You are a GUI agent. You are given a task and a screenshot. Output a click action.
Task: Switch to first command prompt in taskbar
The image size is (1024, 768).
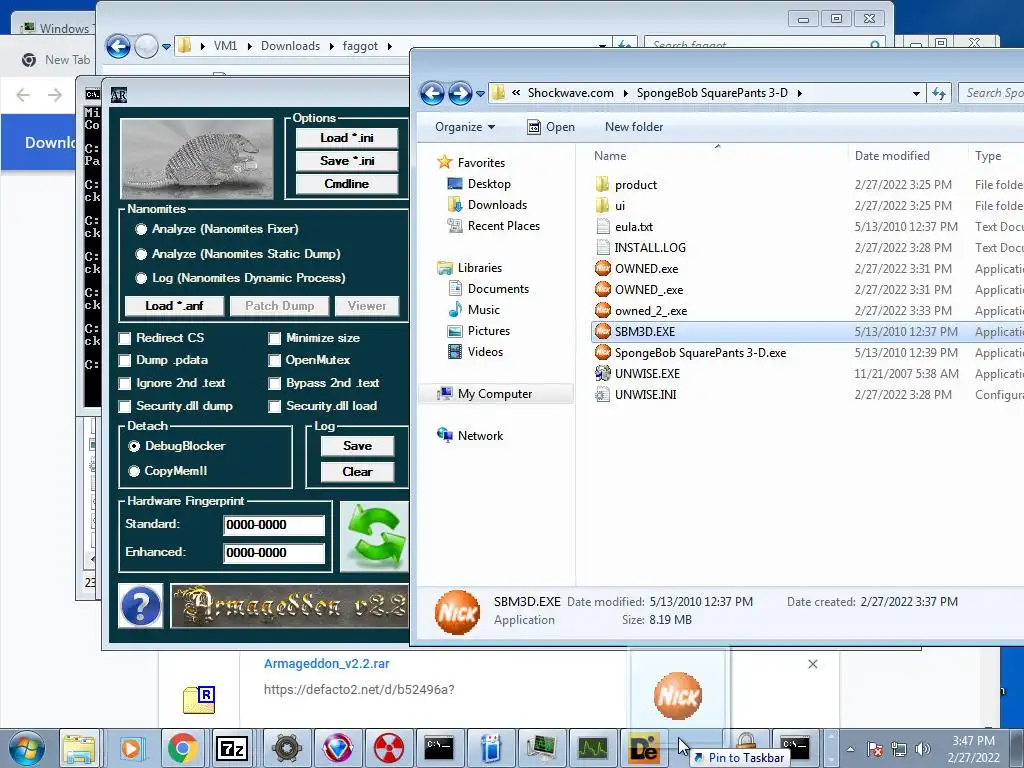tap(439, 748)
